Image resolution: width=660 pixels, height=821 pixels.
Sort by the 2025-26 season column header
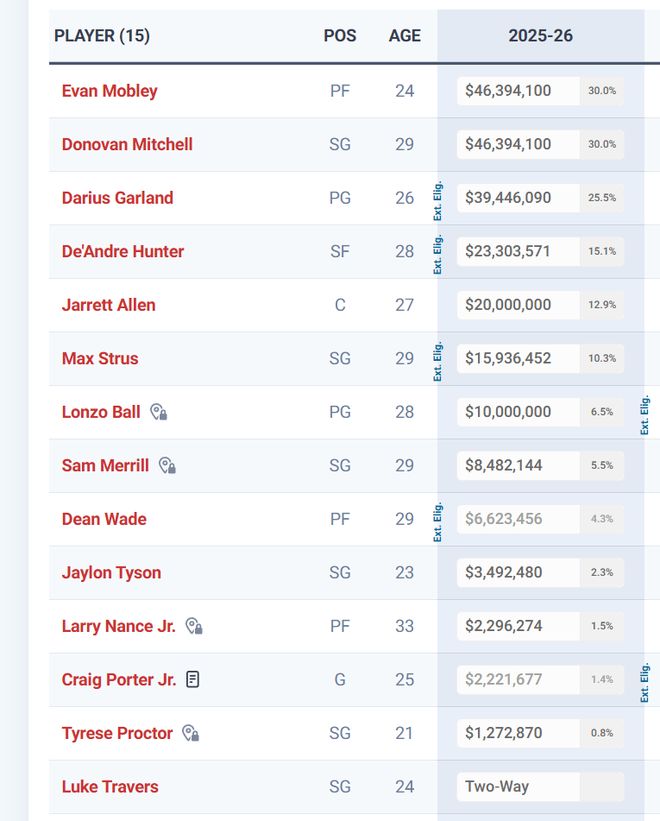pos(541,36)
